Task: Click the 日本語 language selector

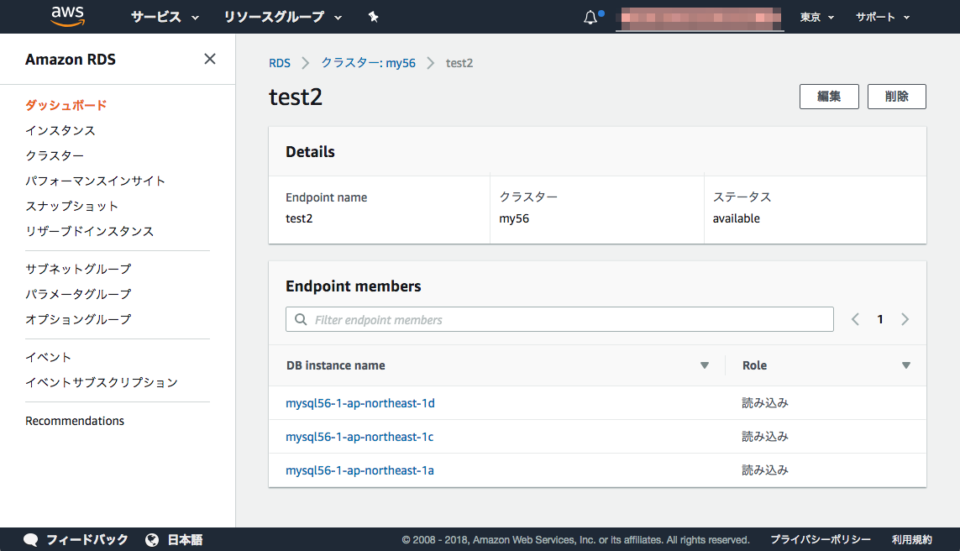Action: (x=185, y=539)
